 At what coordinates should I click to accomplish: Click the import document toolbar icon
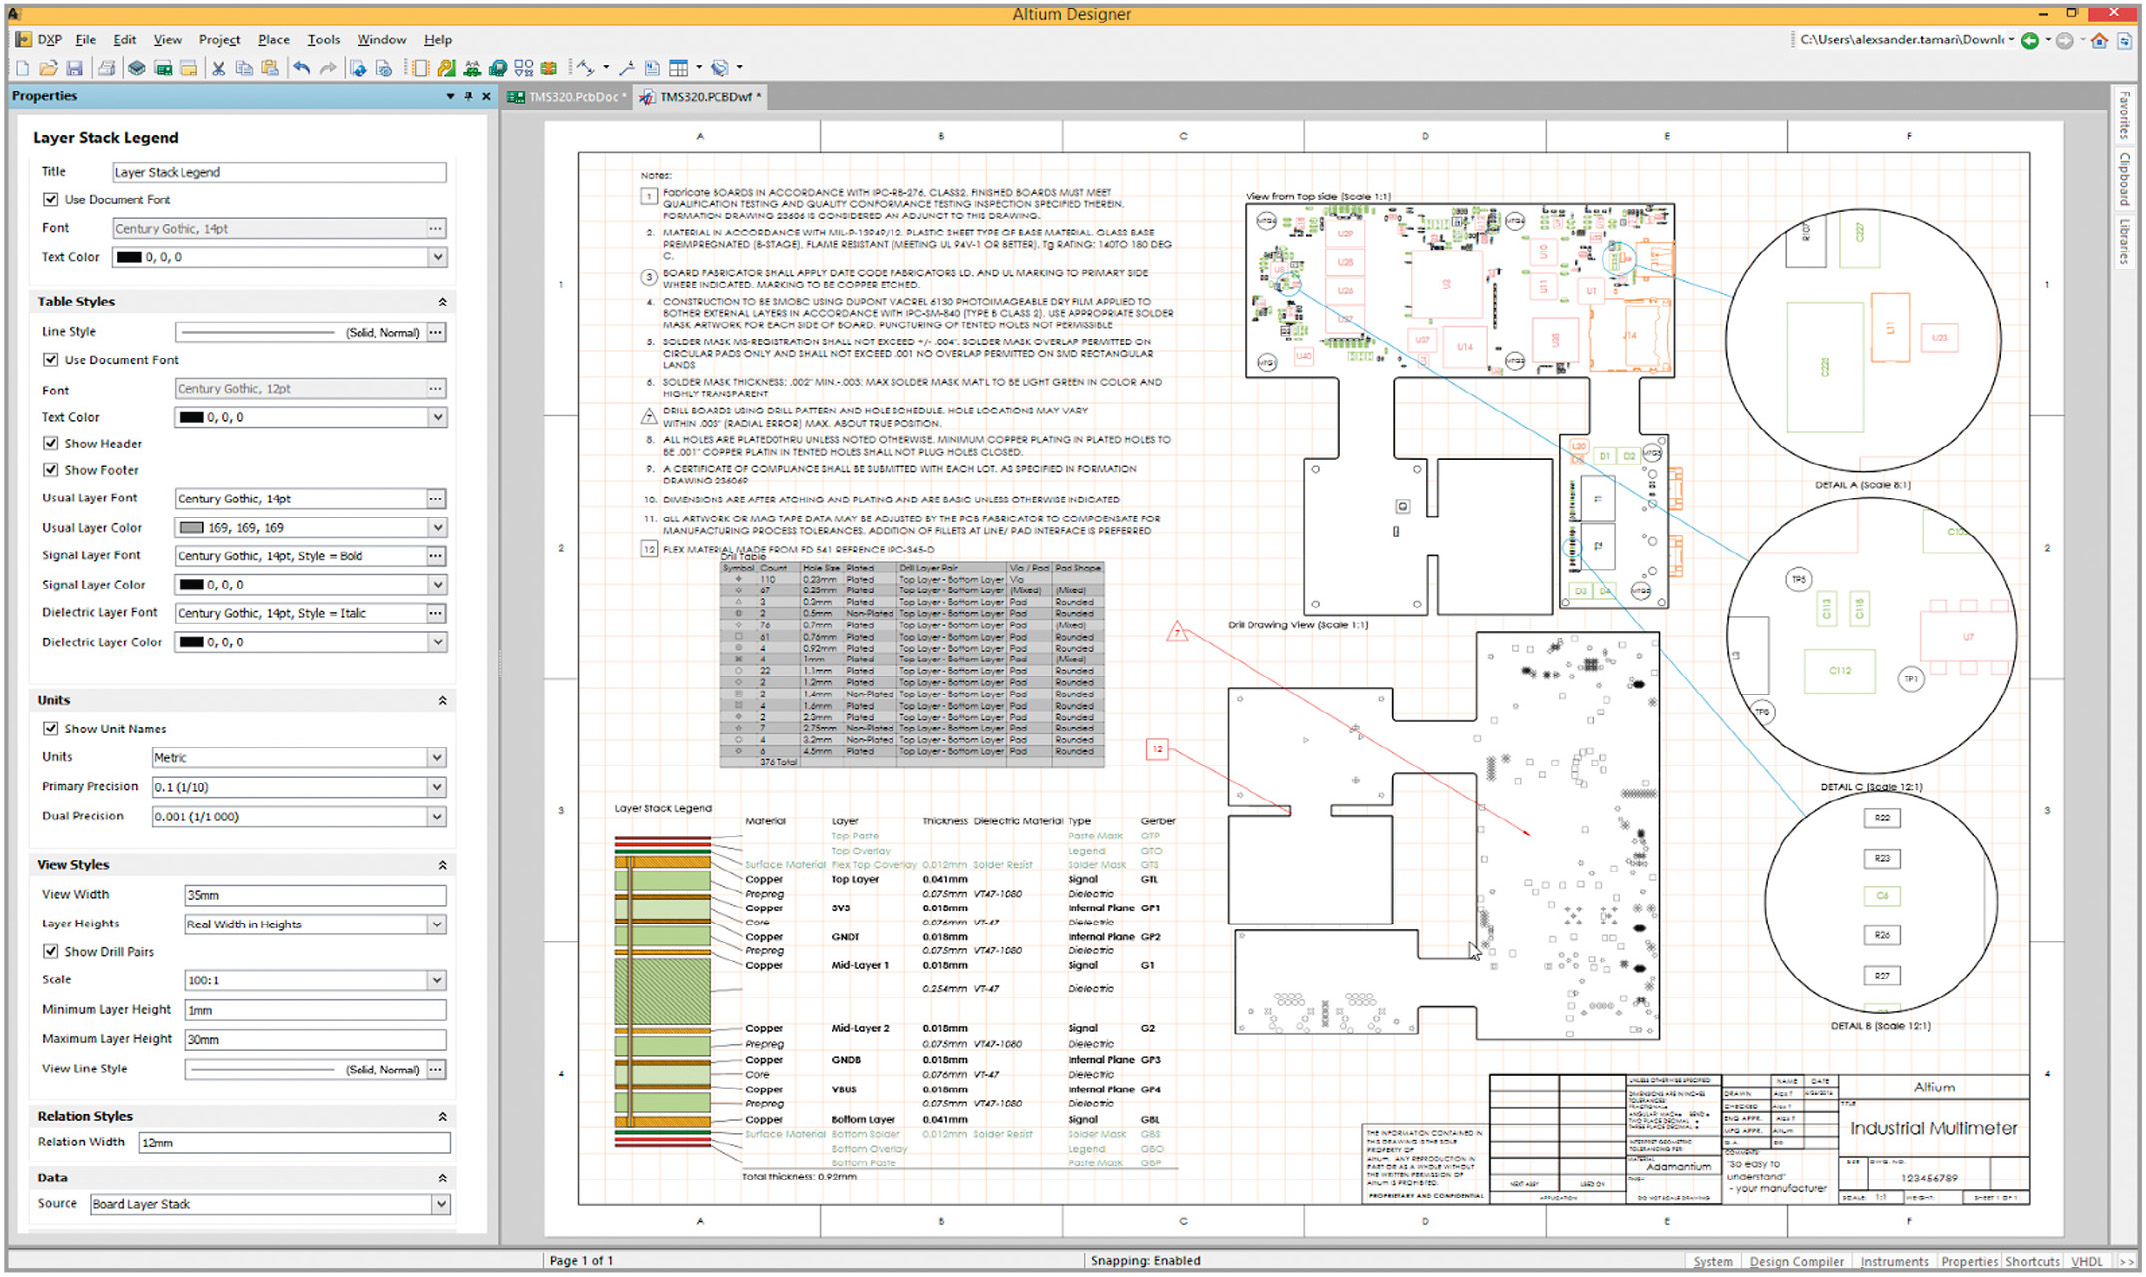(357, 68)
